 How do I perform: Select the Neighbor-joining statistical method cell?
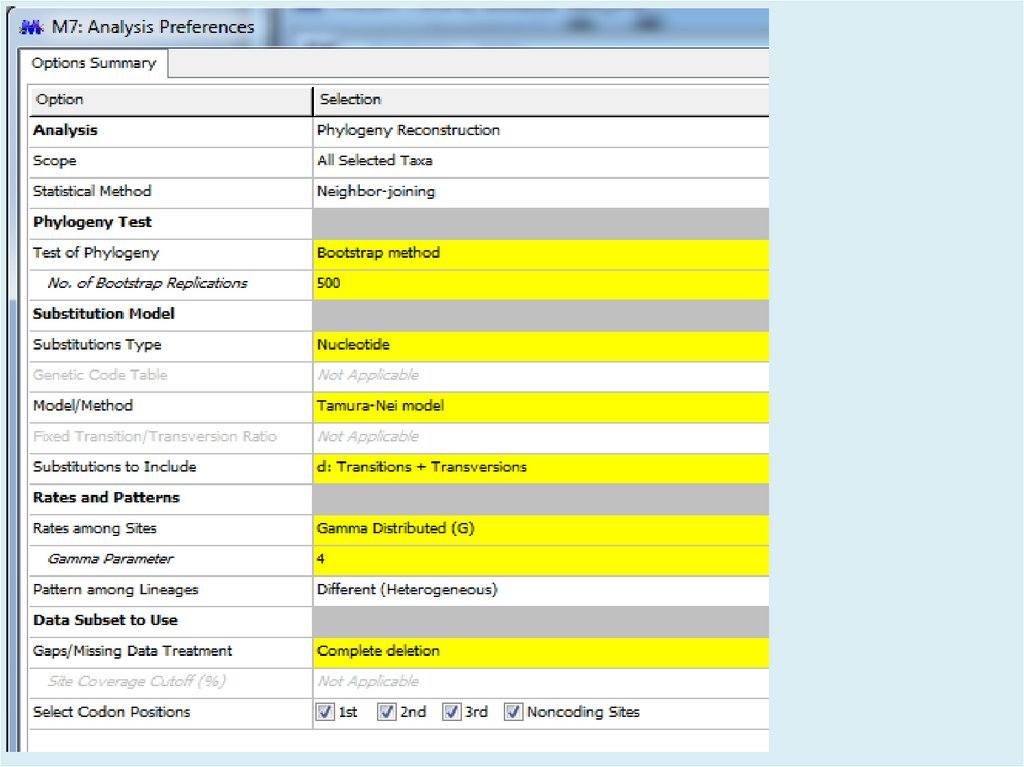[540, 191]
